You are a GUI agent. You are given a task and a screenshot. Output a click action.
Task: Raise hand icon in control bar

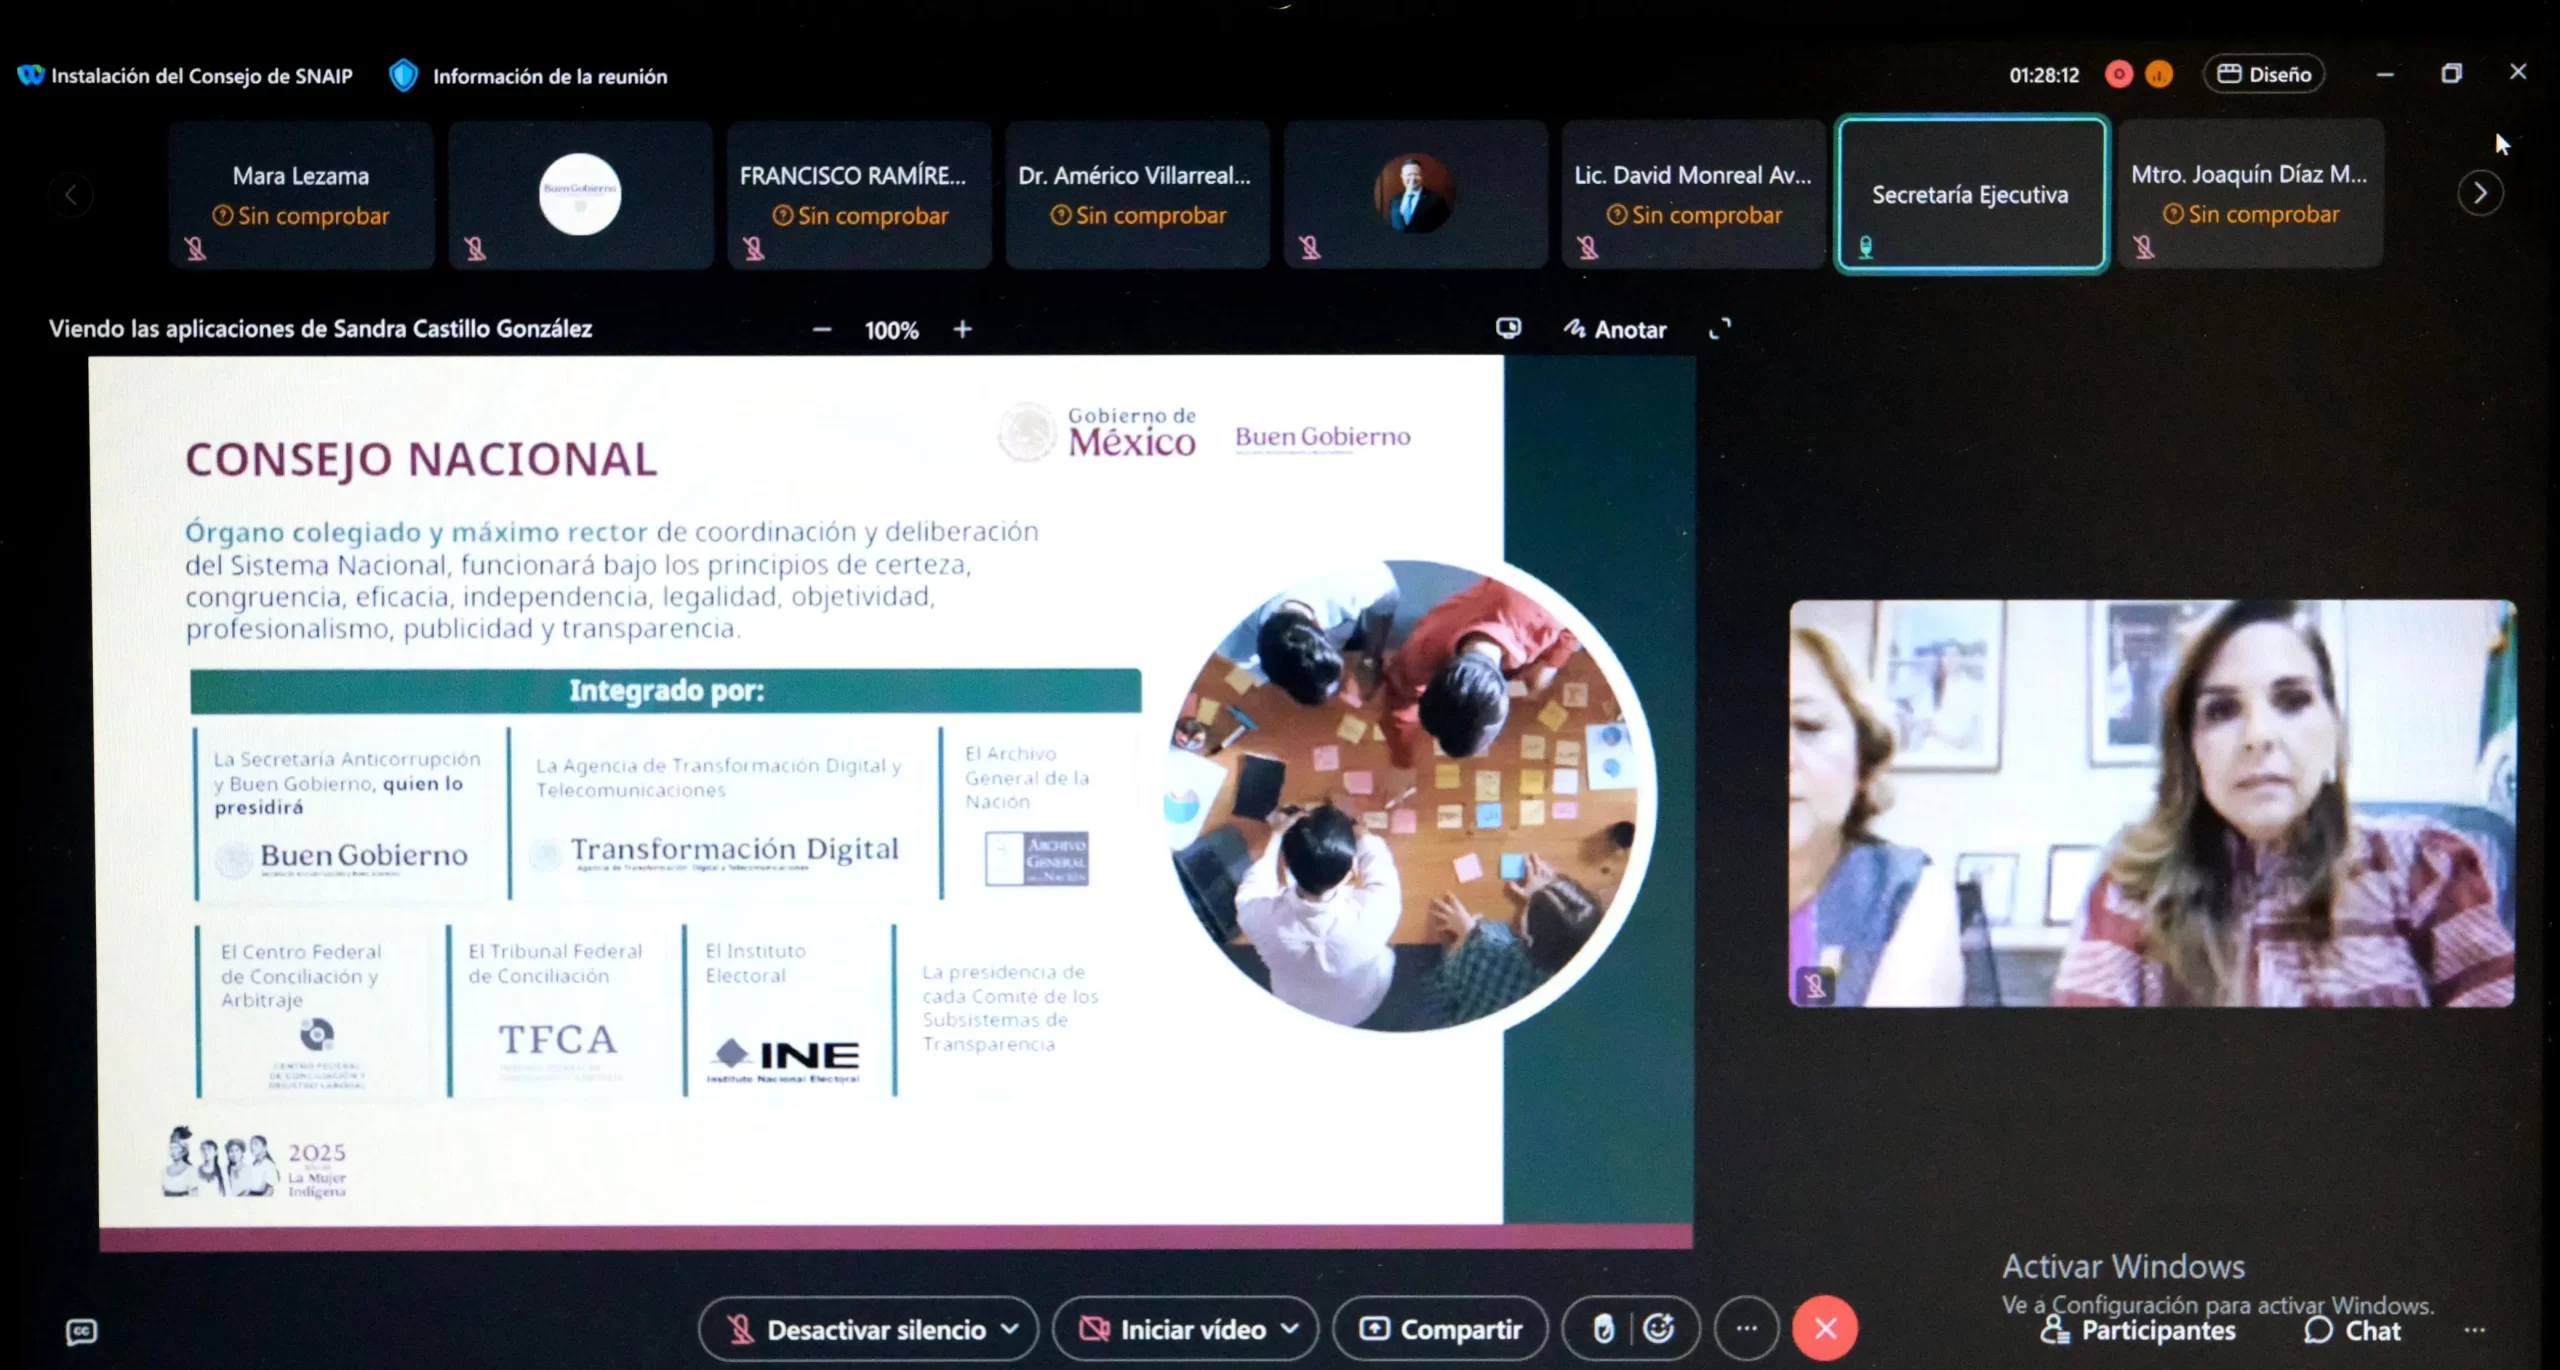[1603, 1329]
